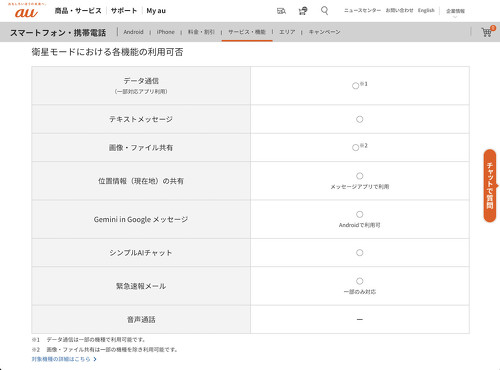
Task: Click the online shop cart-with-question icon
Action: point(303,11)
